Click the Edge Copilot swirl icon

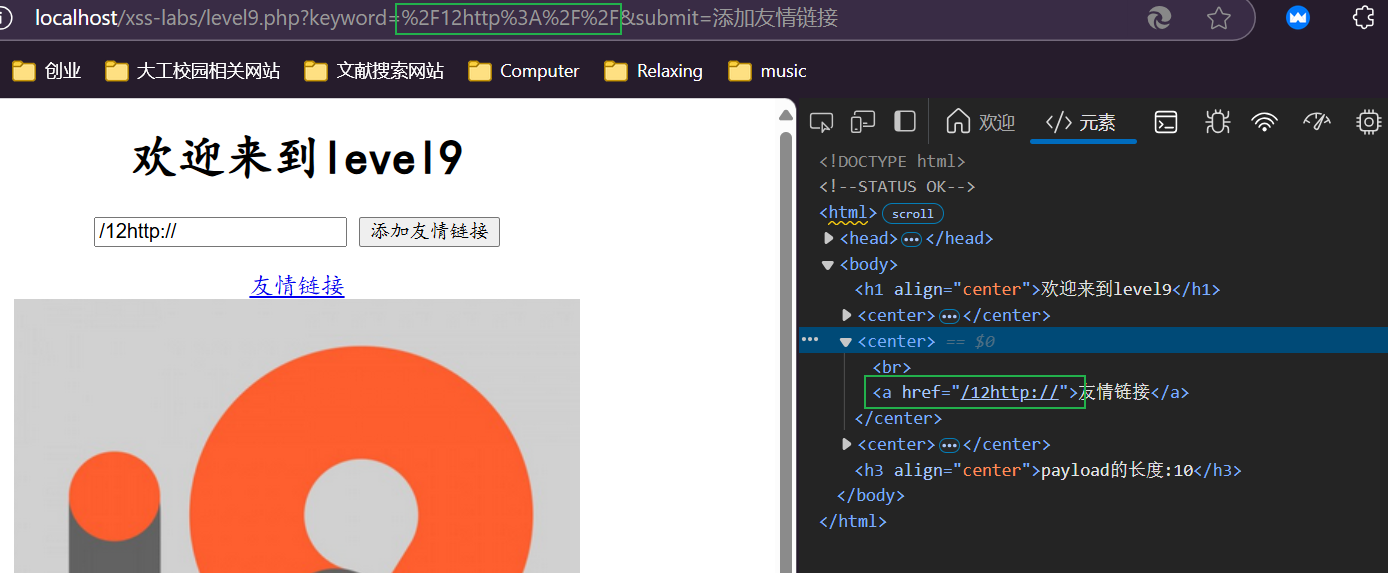[x=1160, y=18]
